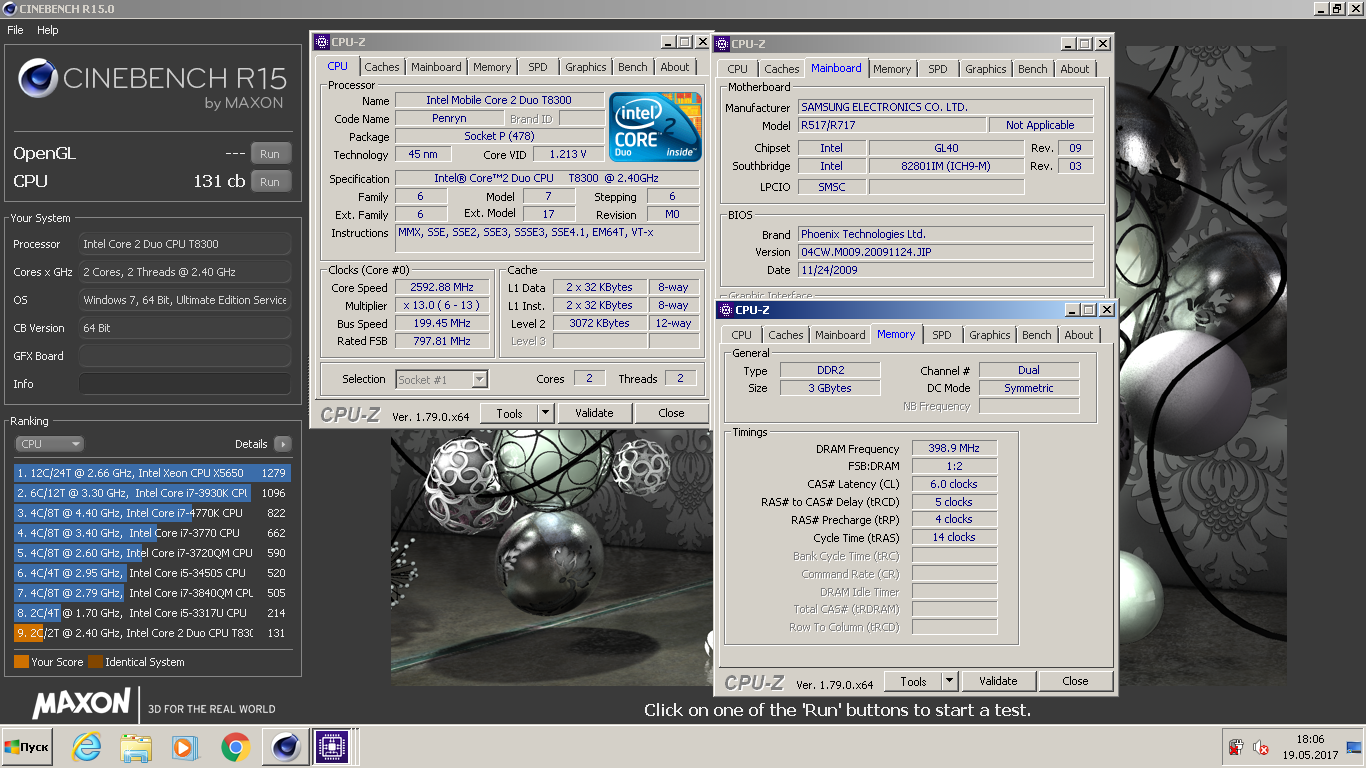Open the CPU ranking type dropdown
The height and width of the screenshot is (768, 1366).
click(49, 444)
